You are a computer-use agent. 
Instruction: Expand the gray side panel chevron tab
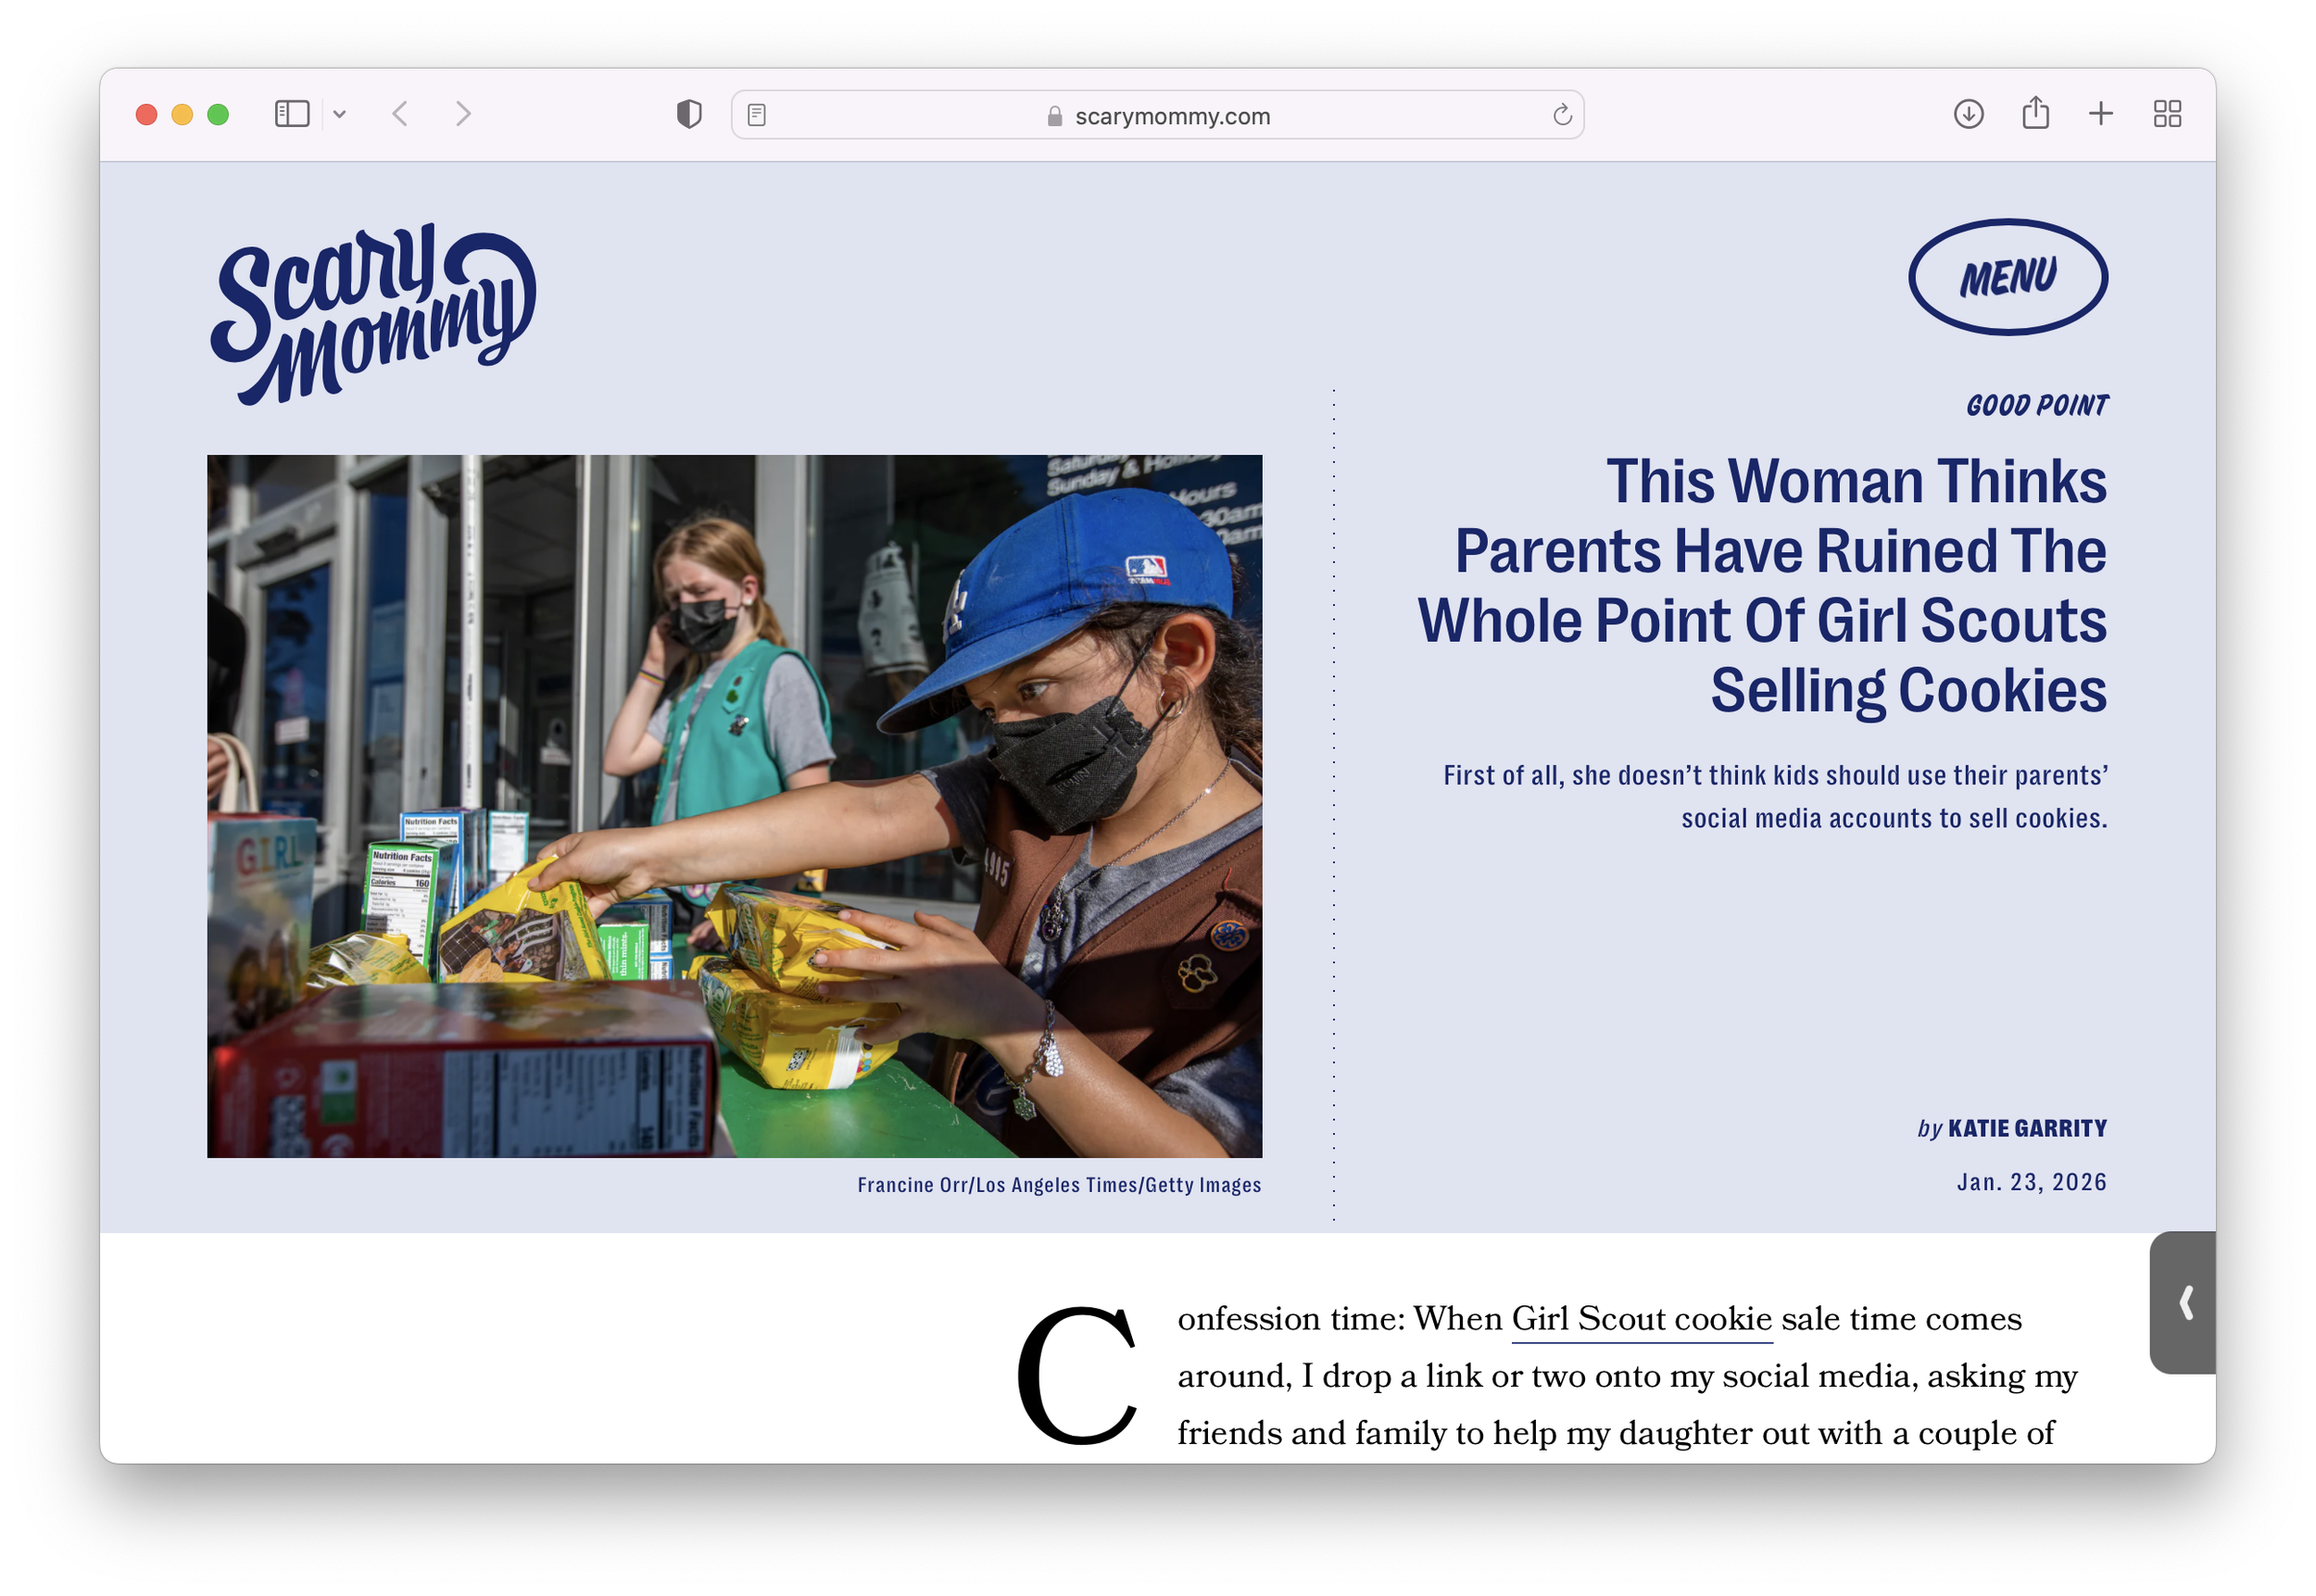[x=2185, y=1302]
